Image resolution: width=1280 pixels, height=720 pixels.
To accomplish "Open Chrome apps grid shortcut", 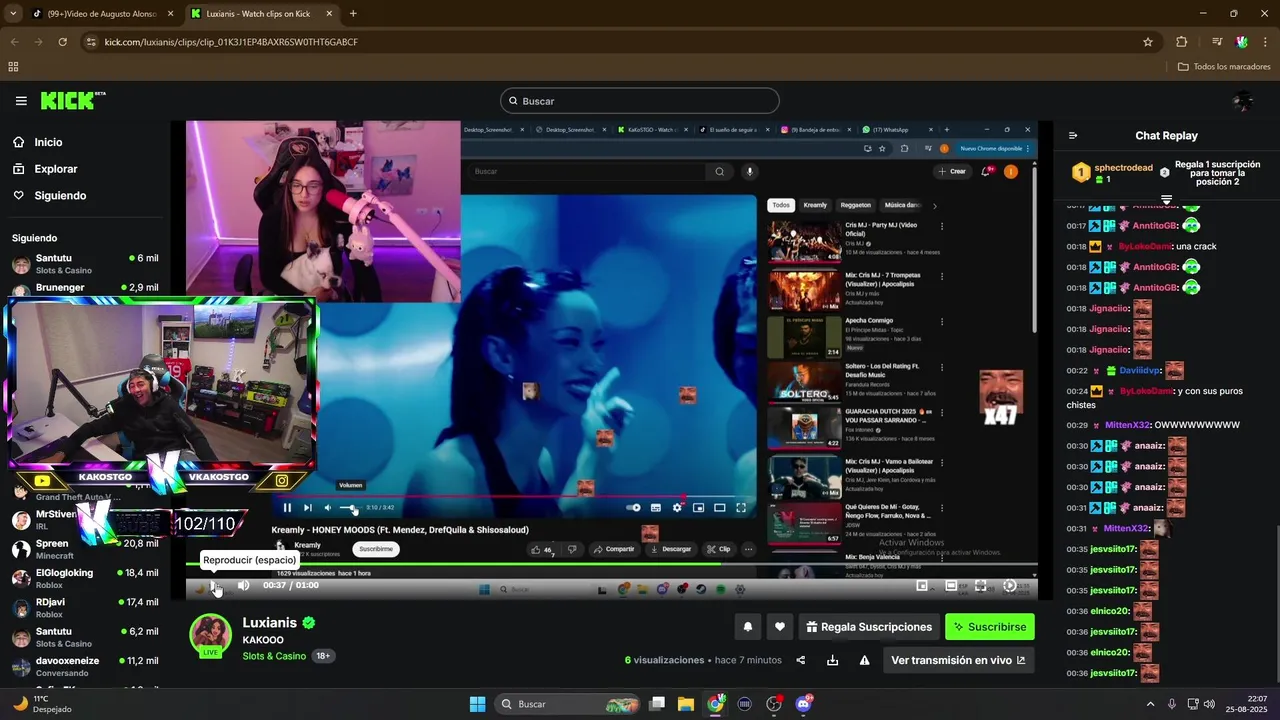I will (x=13, y=67).
